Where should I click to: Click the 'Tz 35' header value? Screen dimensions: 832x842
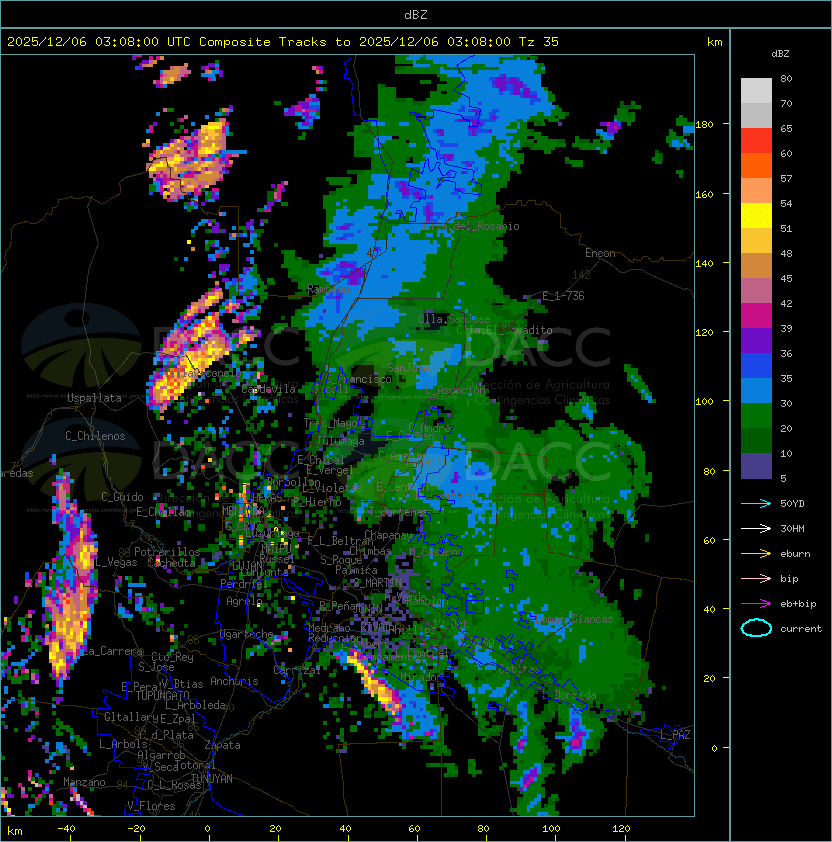(x=539, y=41)
